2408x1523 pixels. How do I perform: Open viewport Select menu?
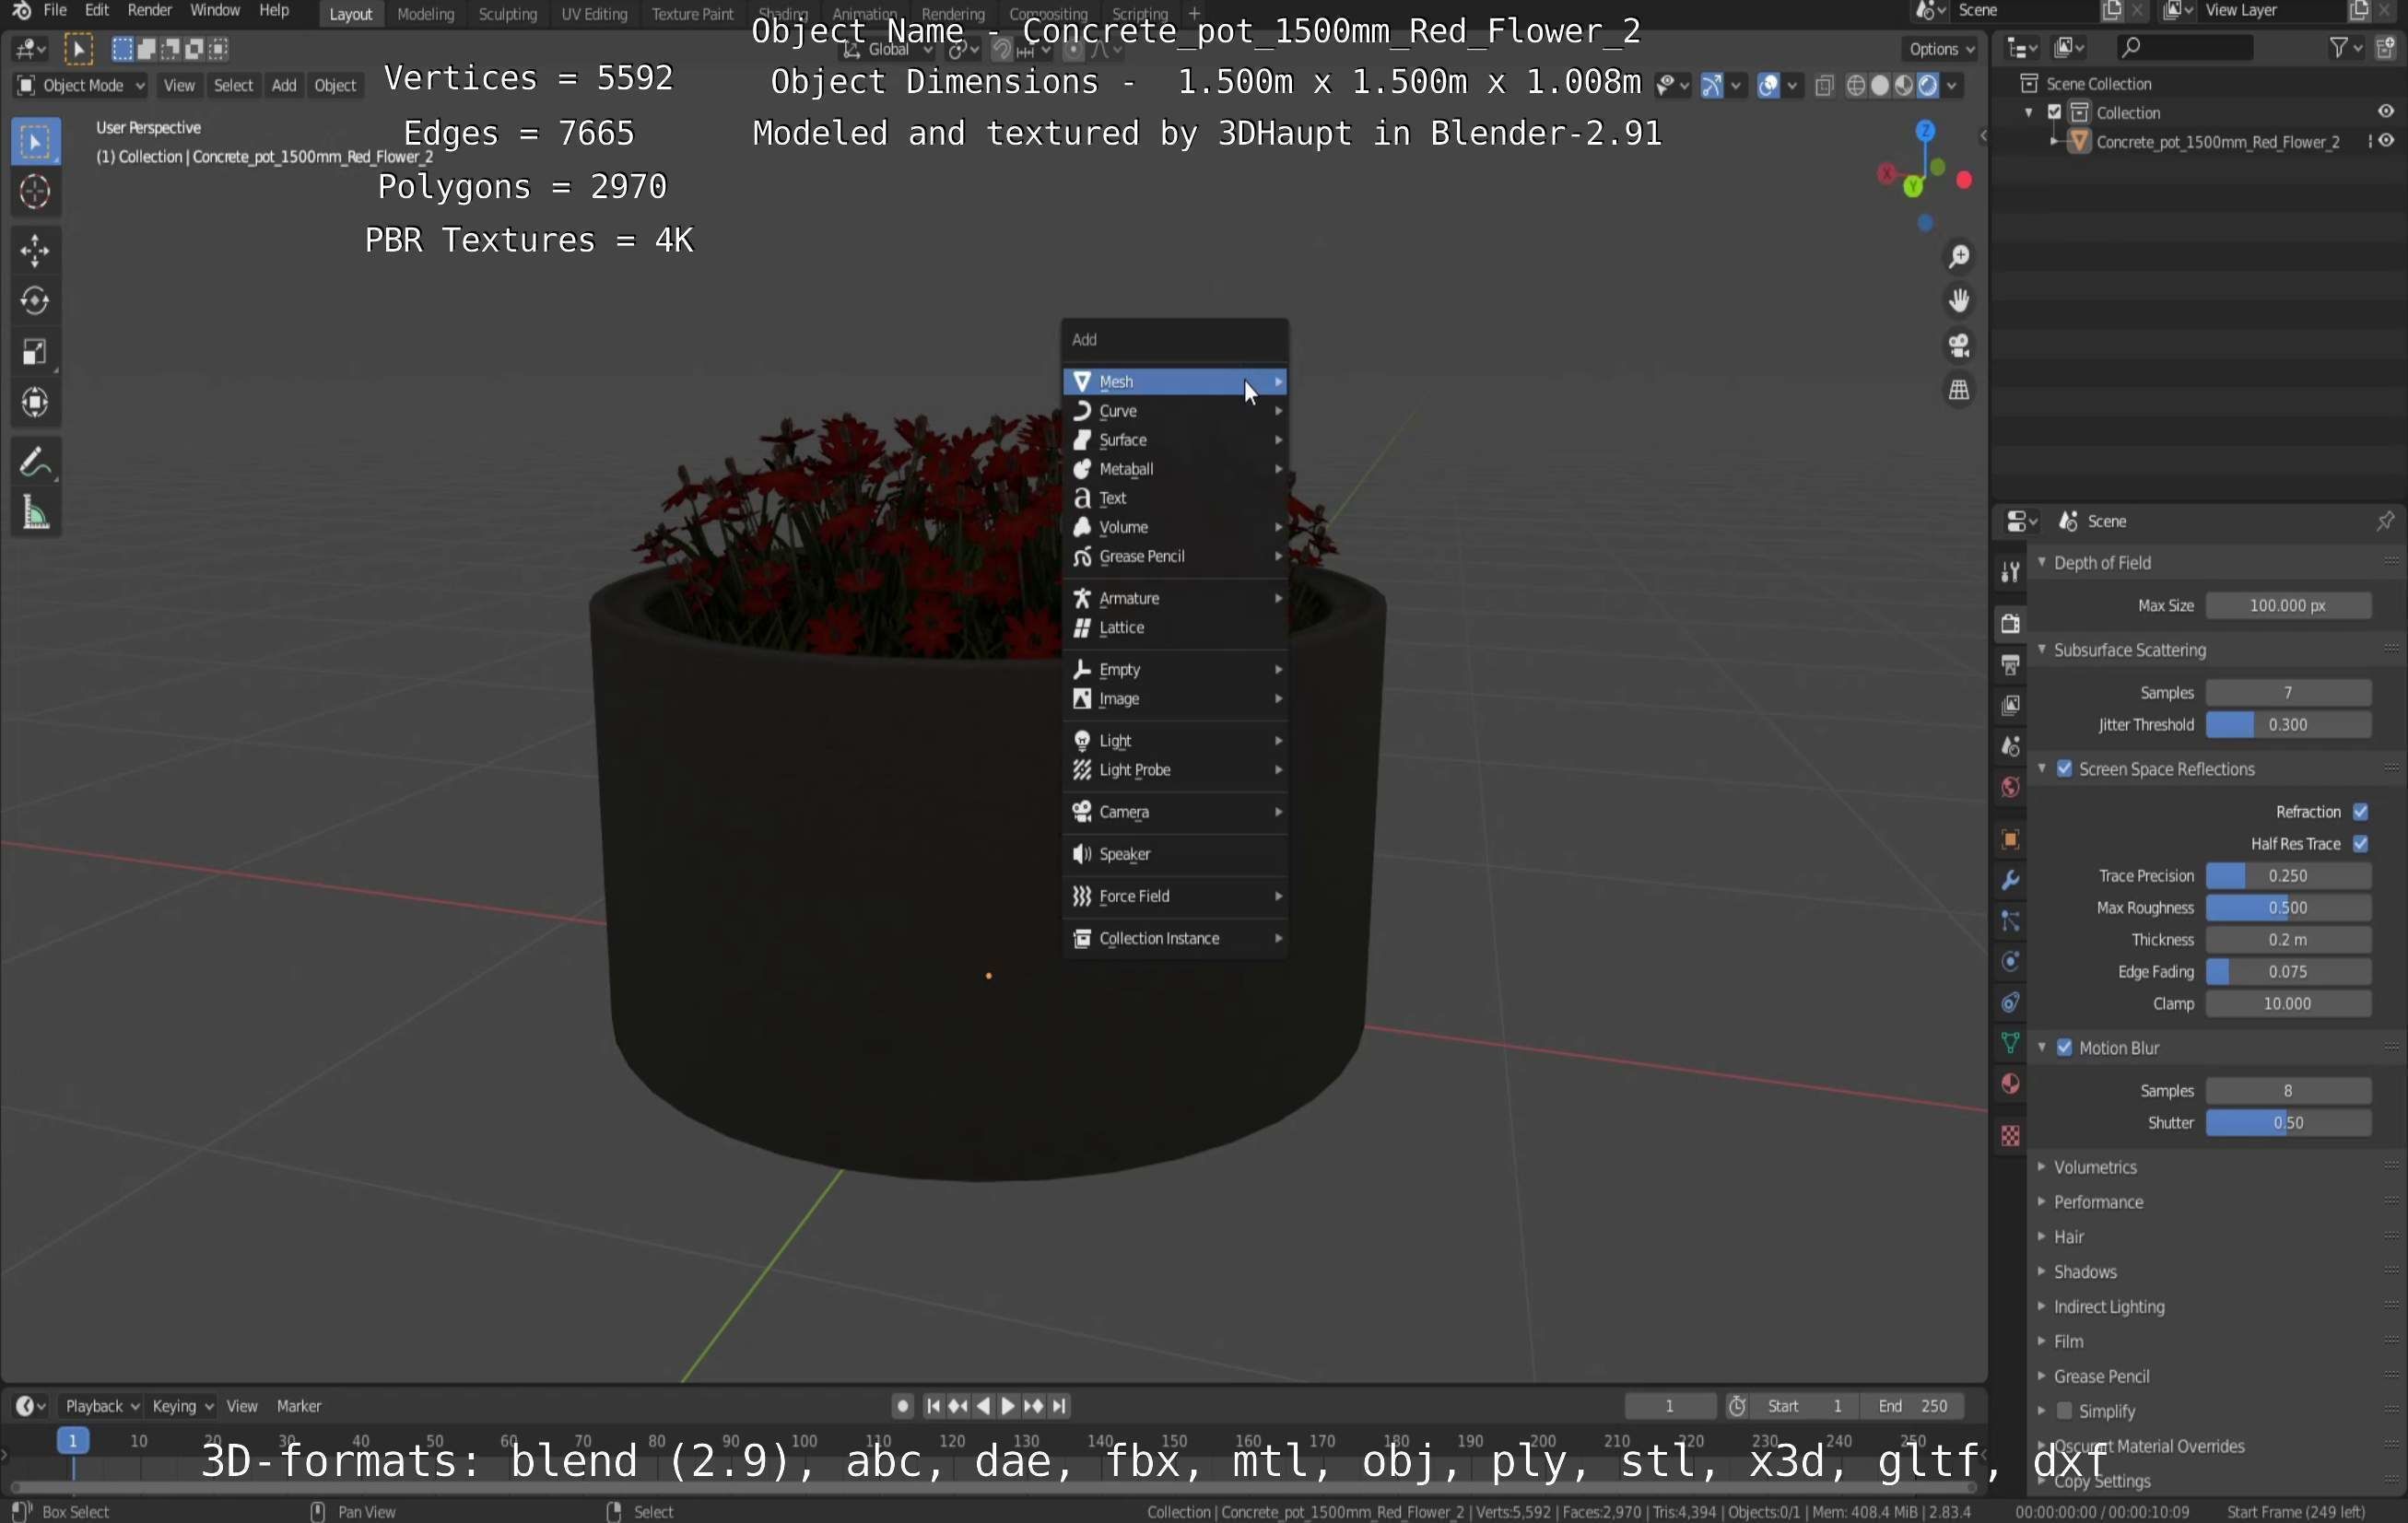point(233,86)
